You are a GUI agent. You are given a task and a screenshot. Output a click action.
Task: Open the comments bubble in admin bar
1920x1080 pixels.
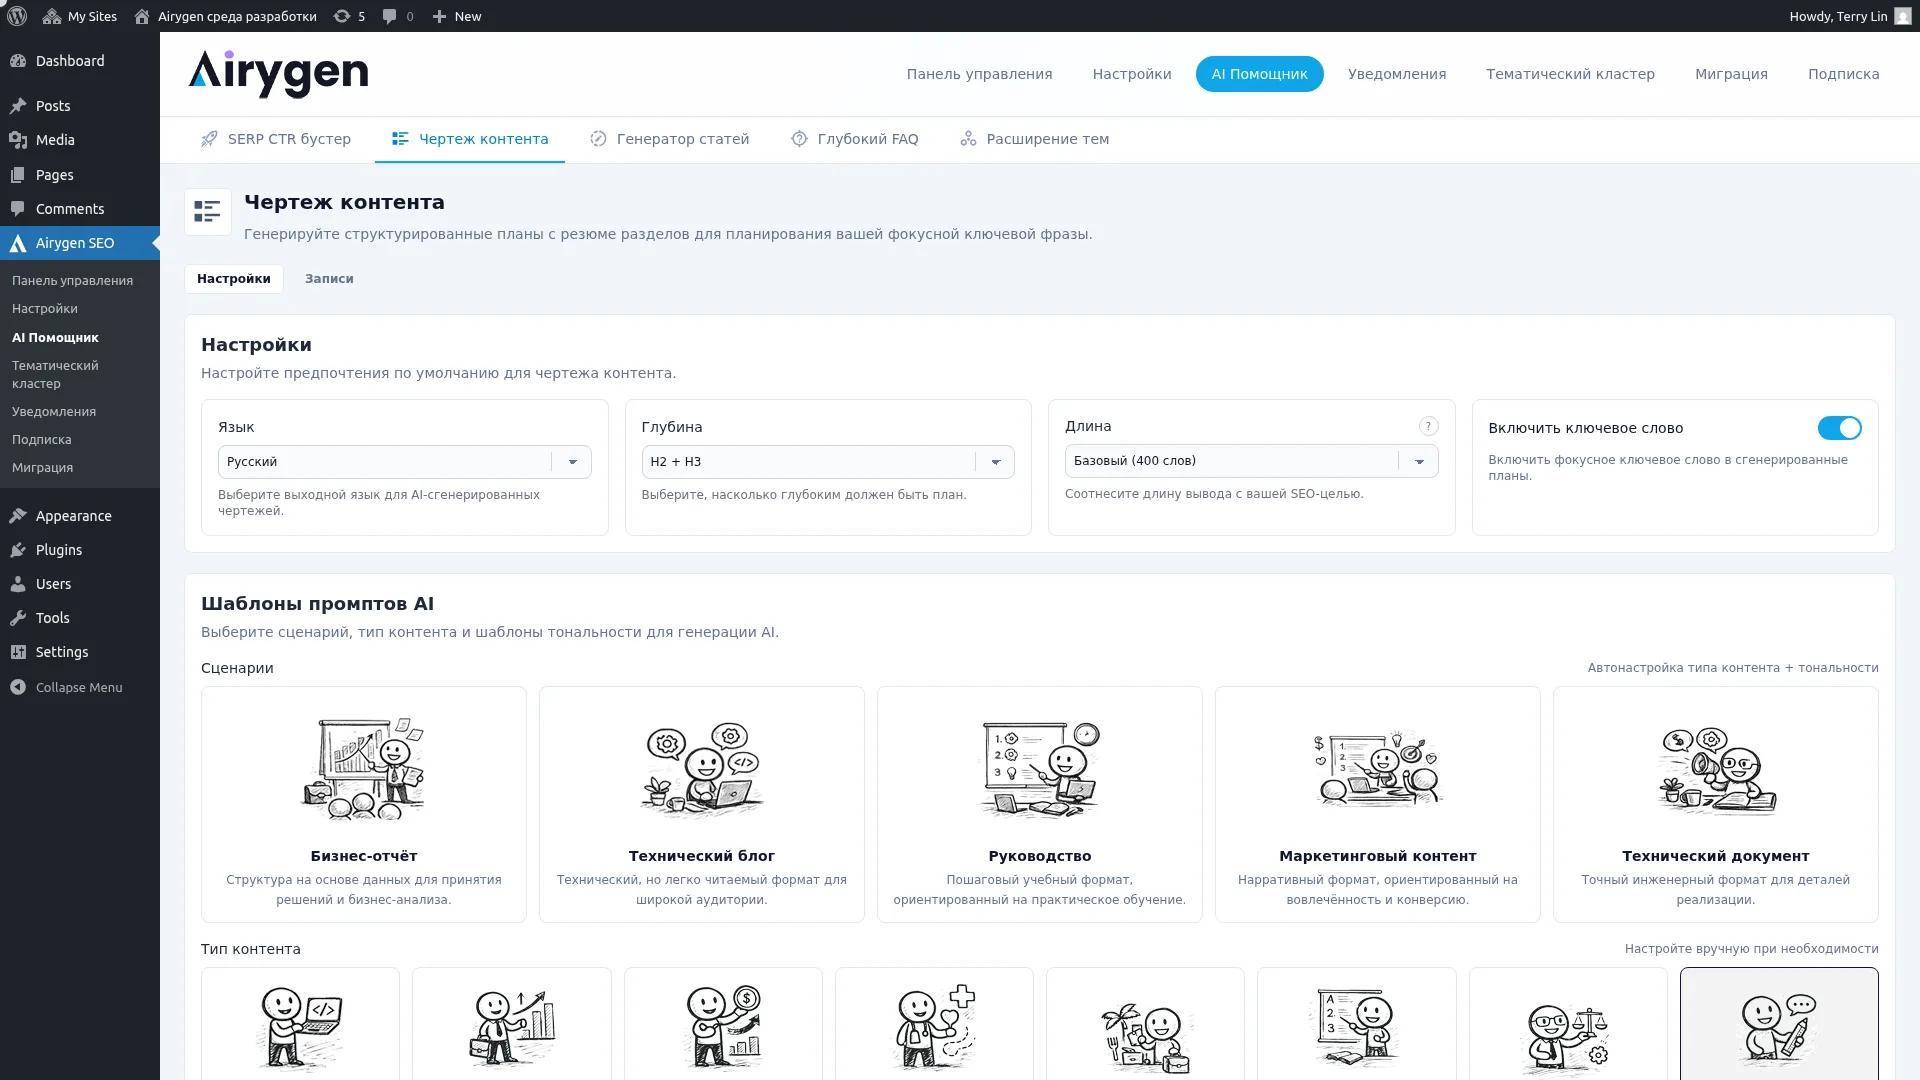[x=398, y=16]
